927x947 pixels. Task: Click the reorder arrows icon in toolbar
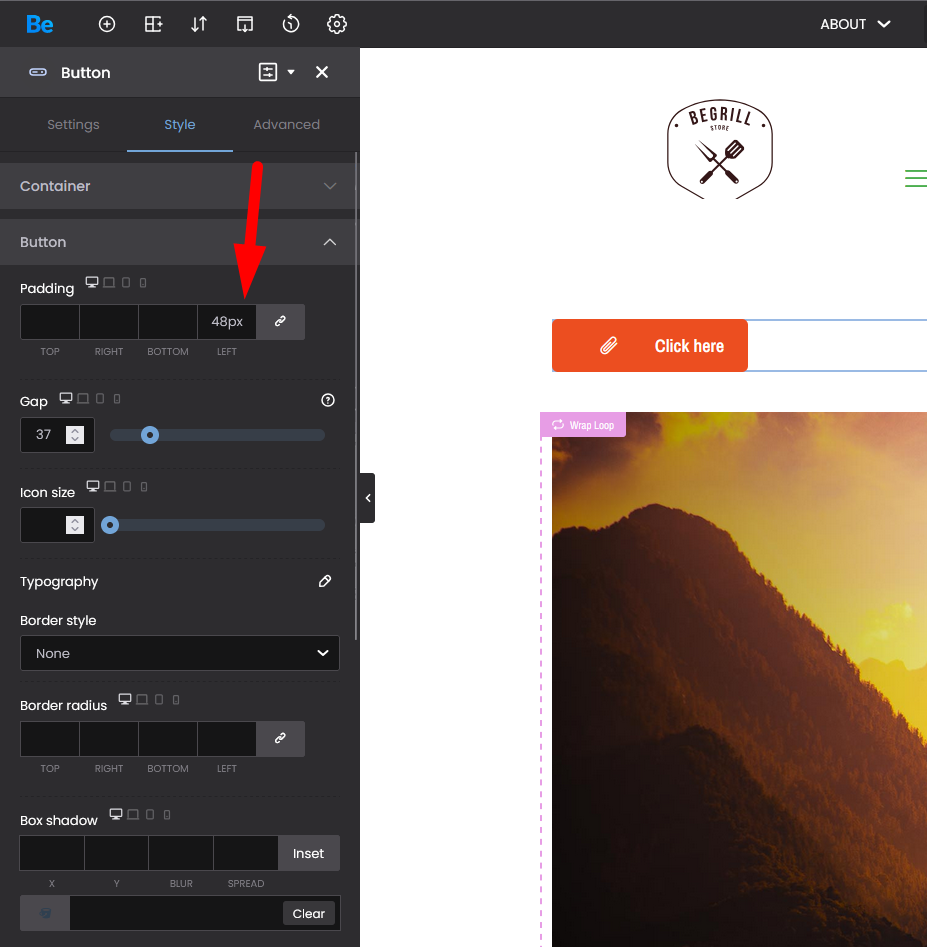(x=199, y=24)
